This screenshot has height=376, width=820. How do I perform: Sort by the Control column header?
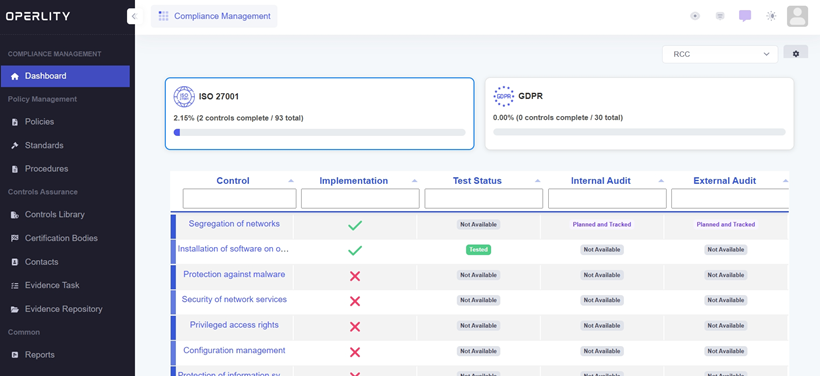click(x=233, y=181)
